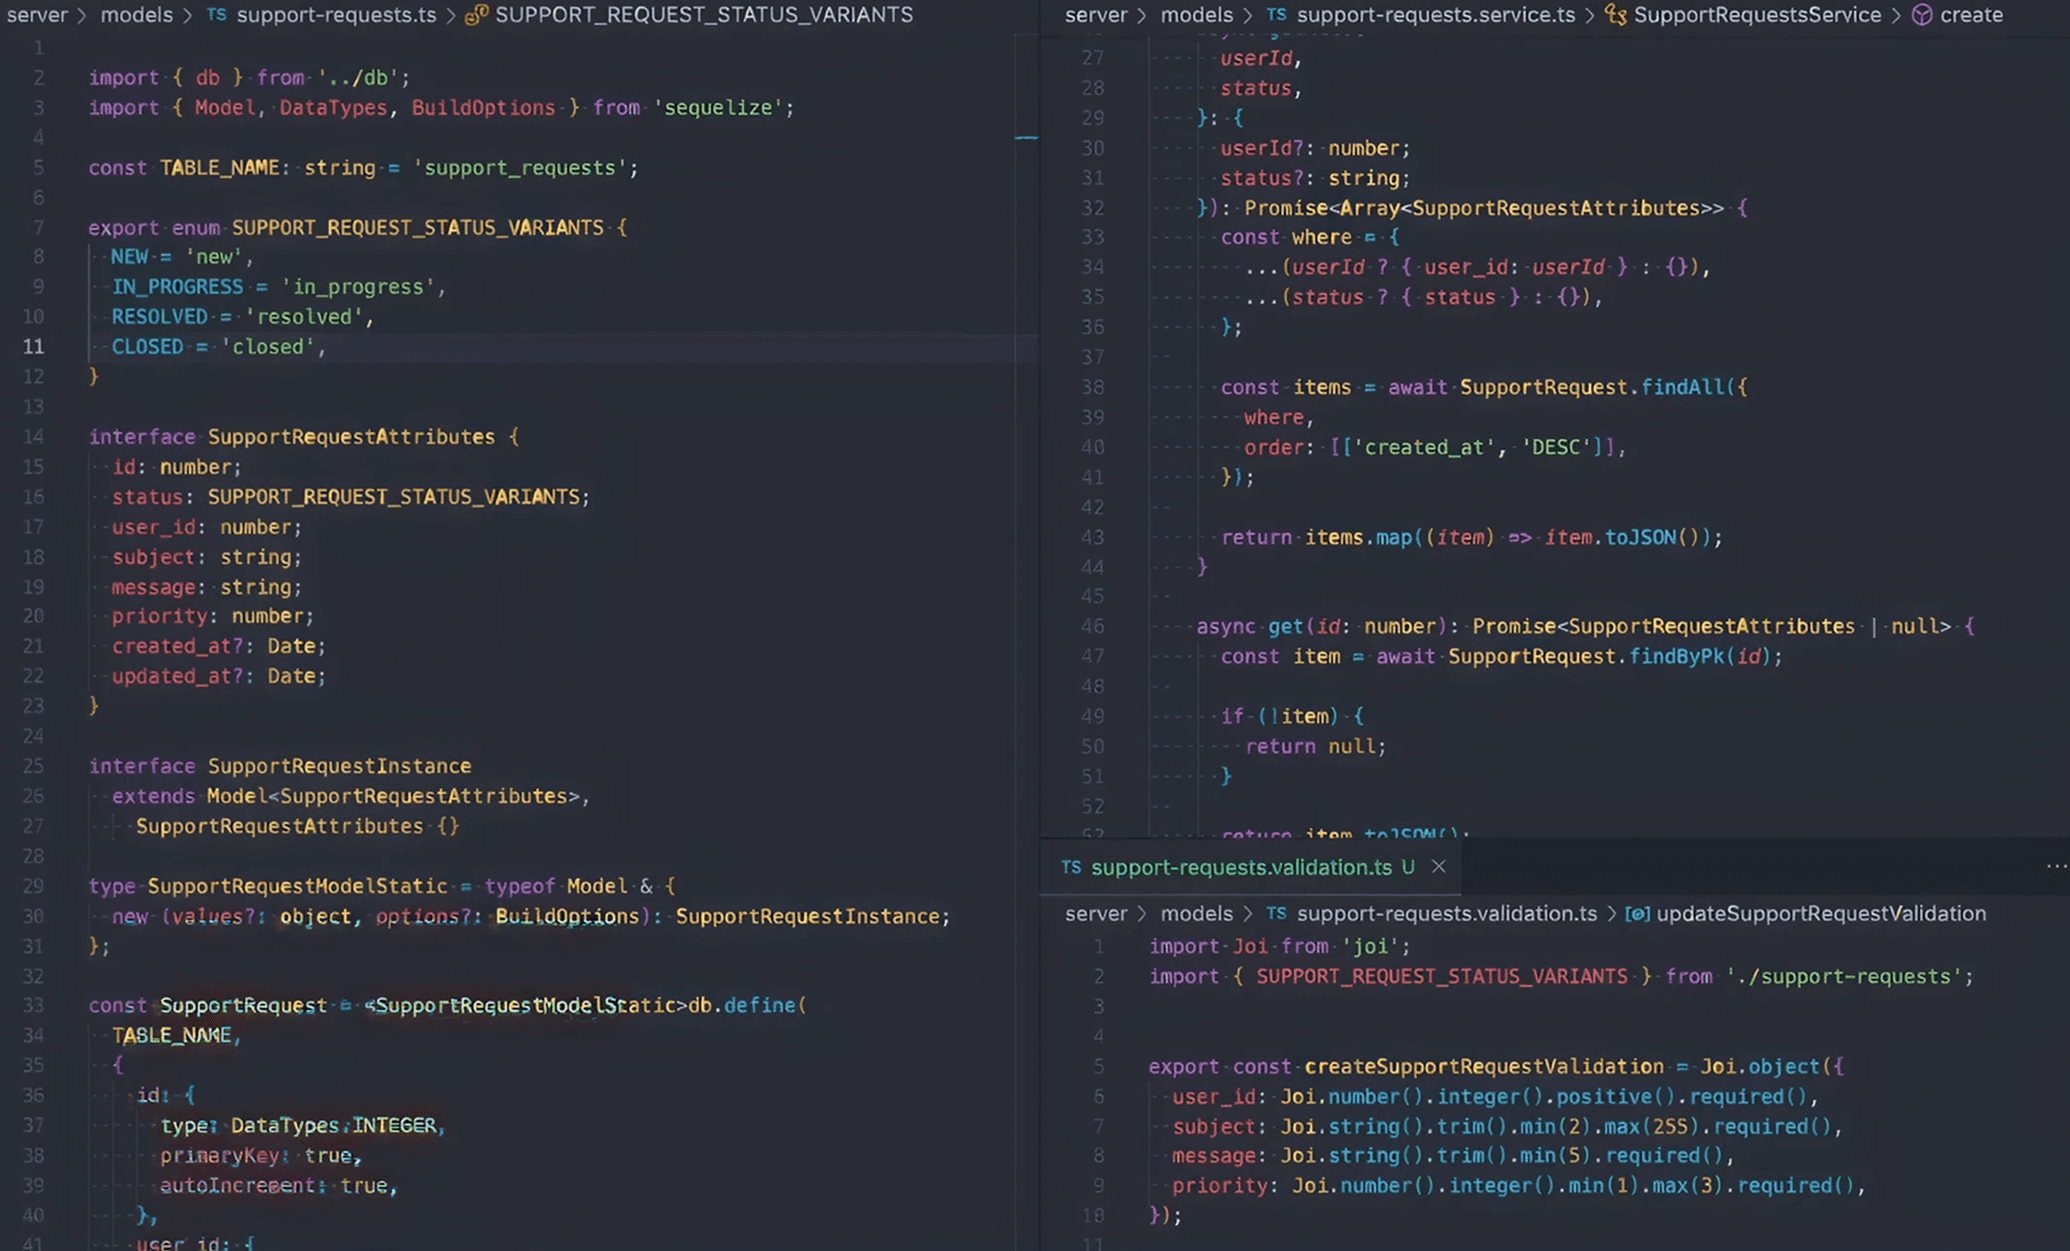Open SupportRequestsService breadcrumb symbol list
This screenshot has height=1251, width=2070.
pyautogui.click(x=1757, y=15)
